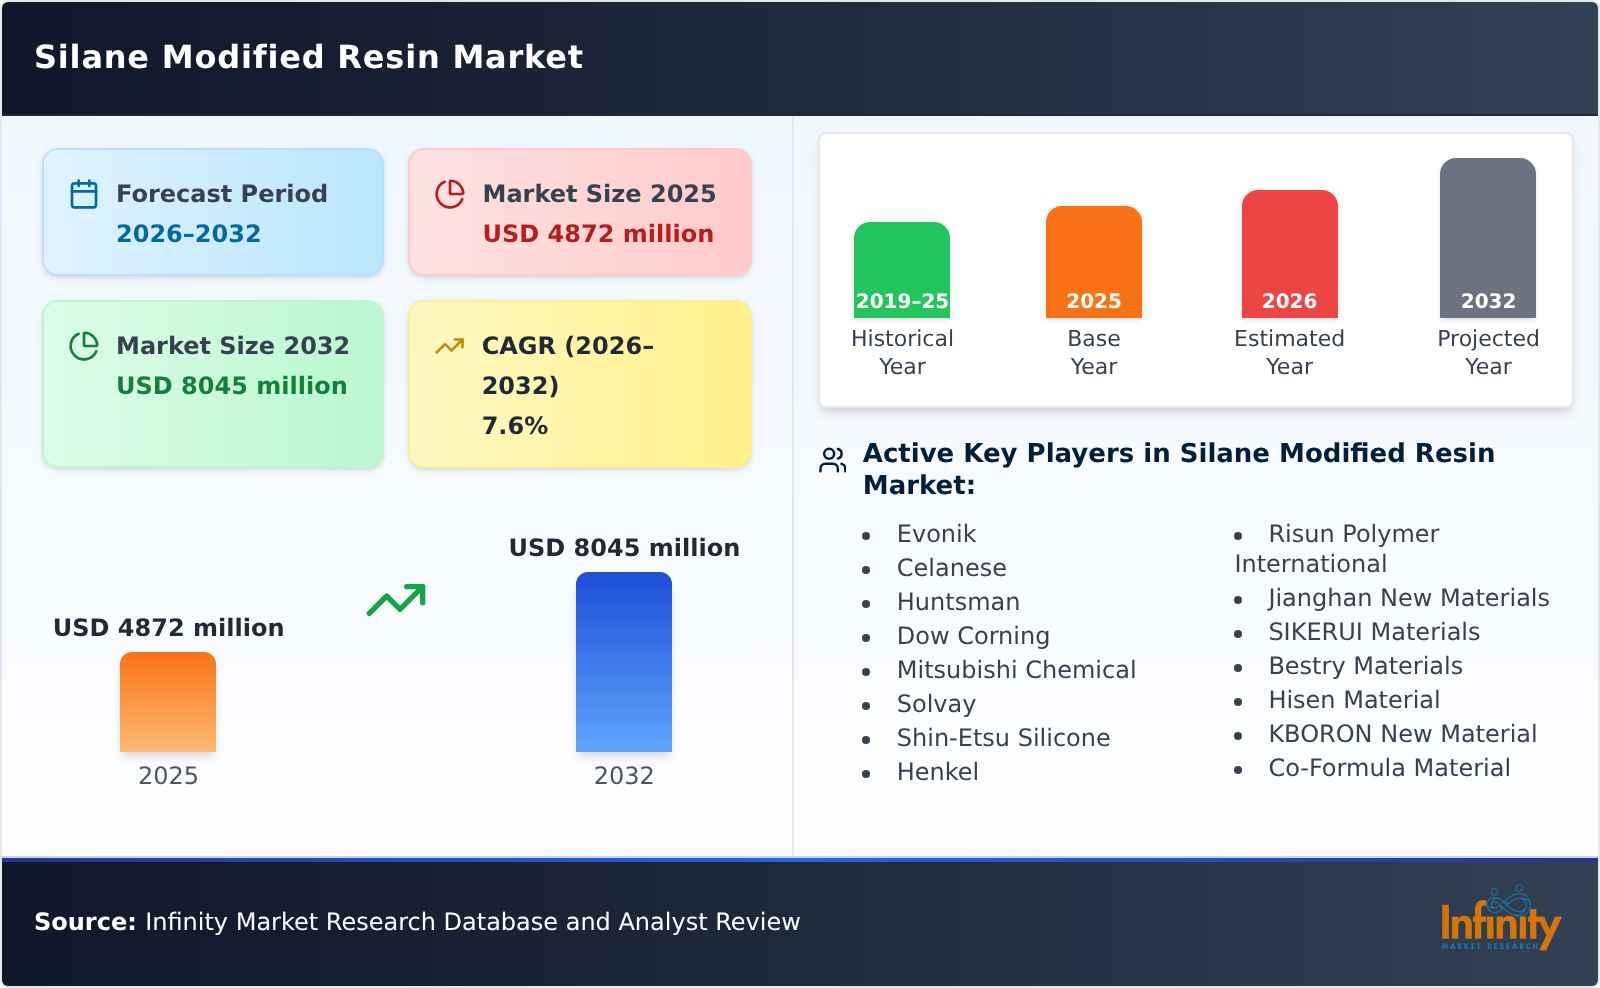The image size is (1600, 988).
Task: Click the calendar icon beside Forecast Period
Action: pos(84,193)
